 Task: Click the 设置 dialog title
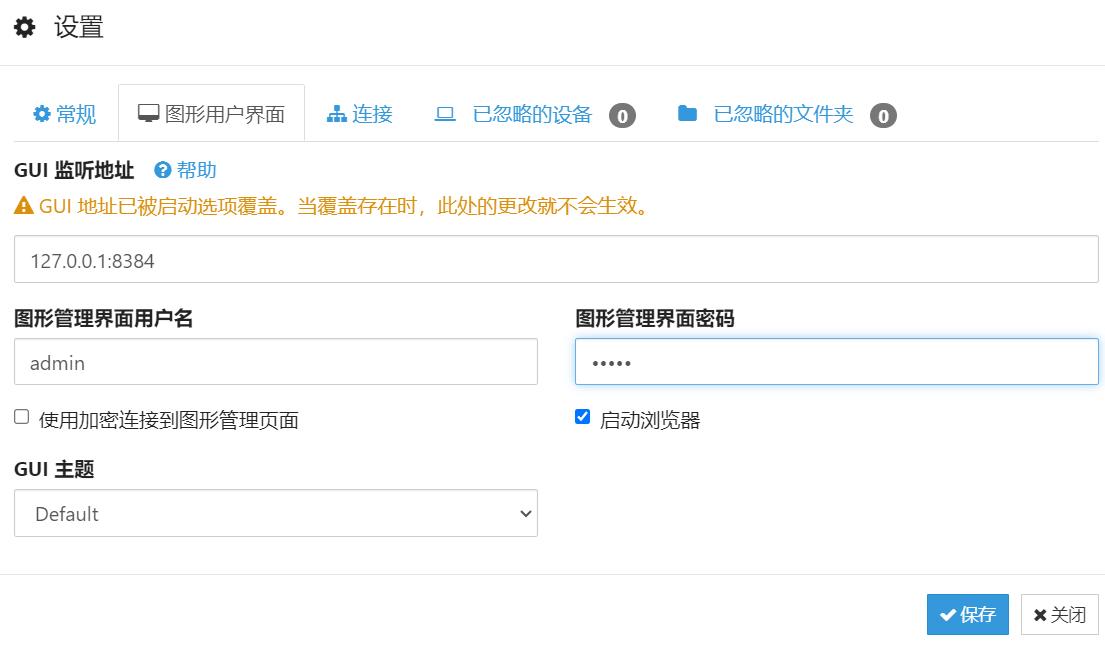[x=79, y=27]
